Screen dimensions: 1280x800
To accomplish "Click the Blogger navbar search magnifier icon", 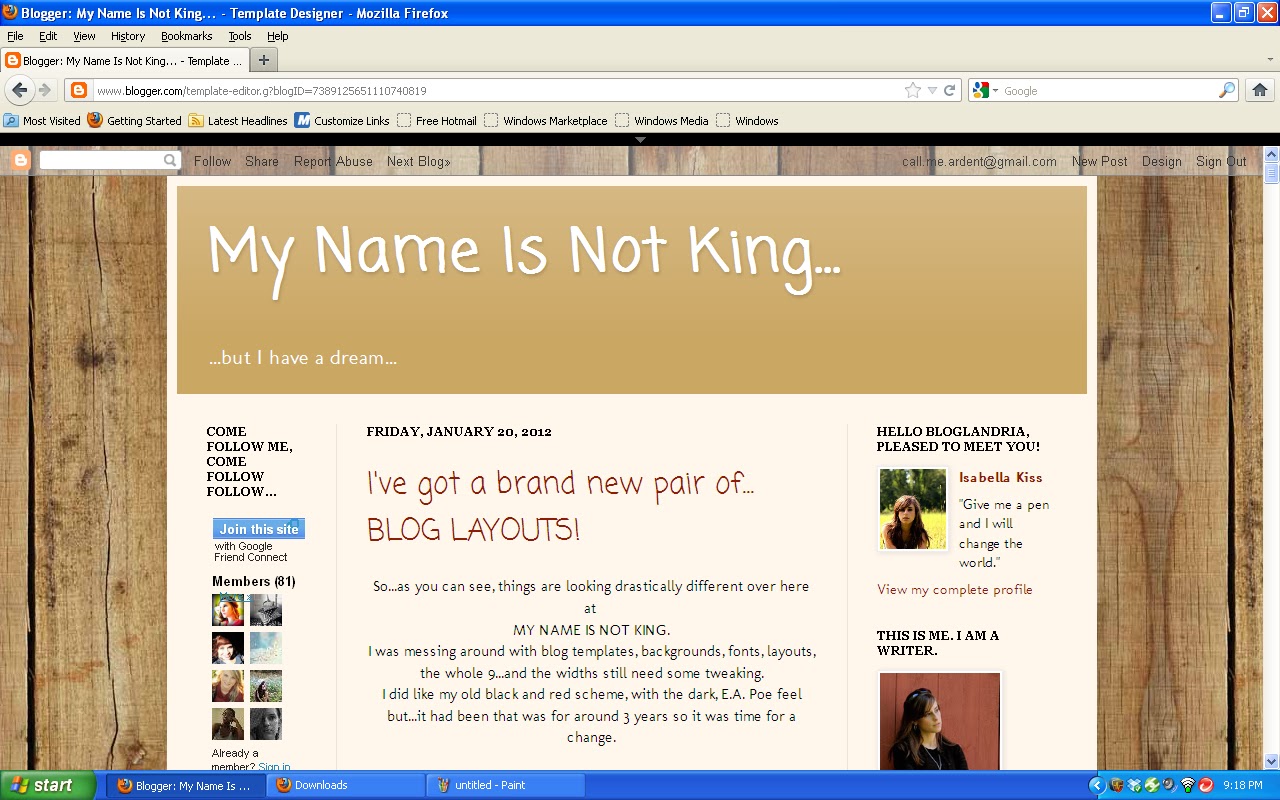I will 171,160.
